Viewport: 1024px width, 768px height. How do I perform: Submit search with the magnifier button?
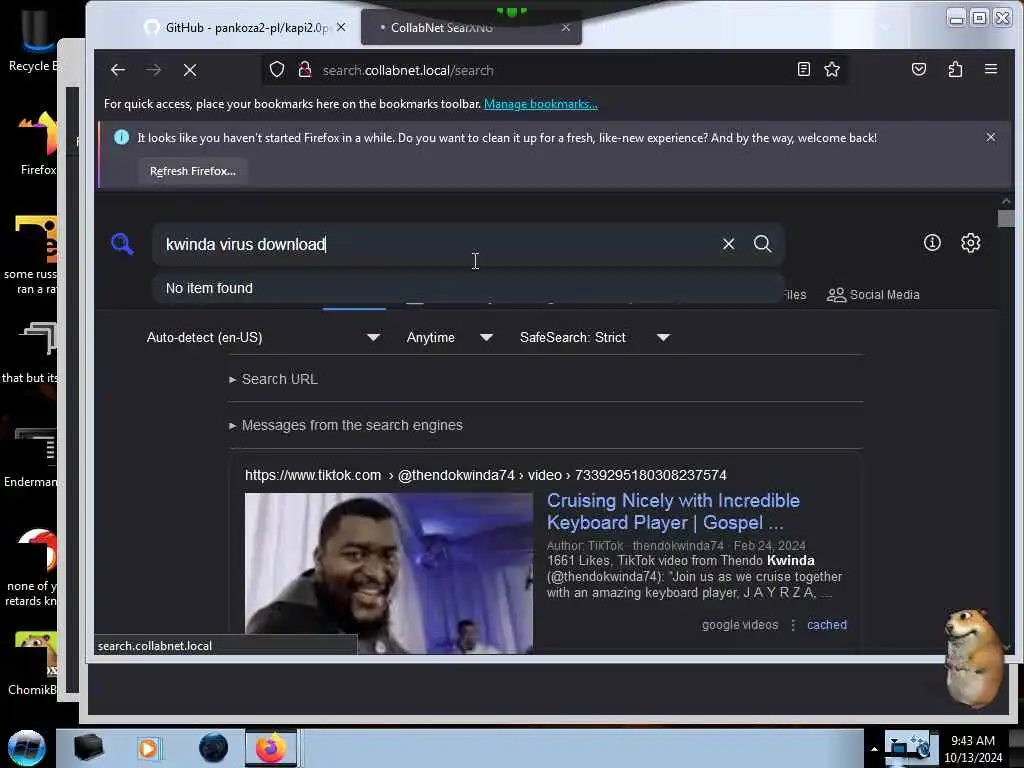click(x=762, y=244)
